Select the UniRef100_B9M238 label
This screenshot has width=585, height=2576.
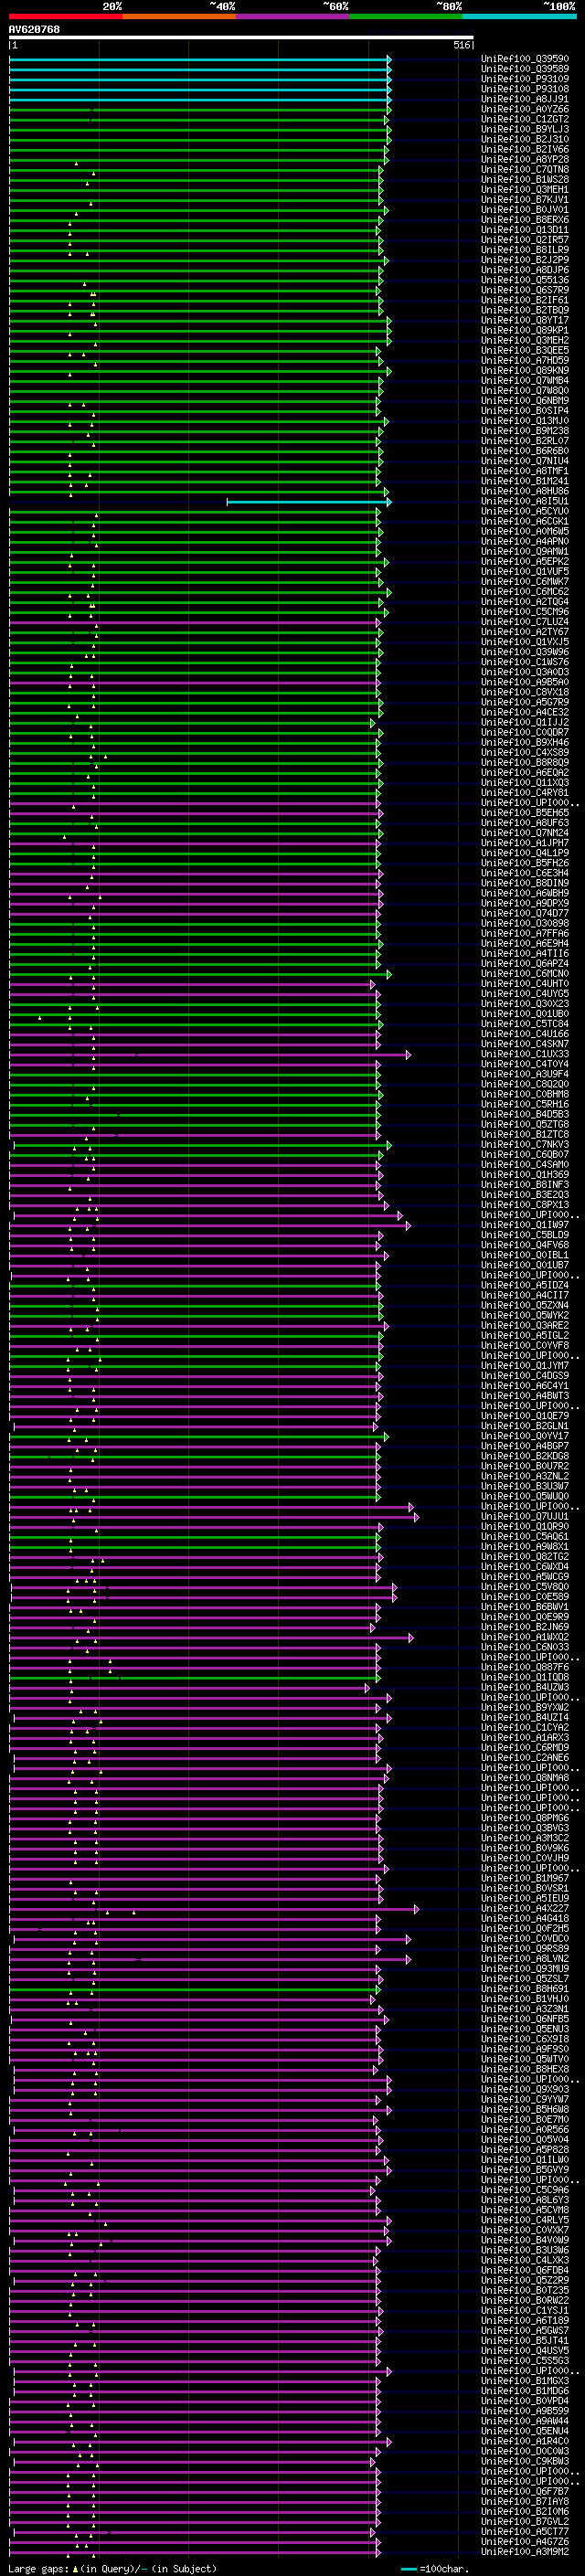coord(525,431)
